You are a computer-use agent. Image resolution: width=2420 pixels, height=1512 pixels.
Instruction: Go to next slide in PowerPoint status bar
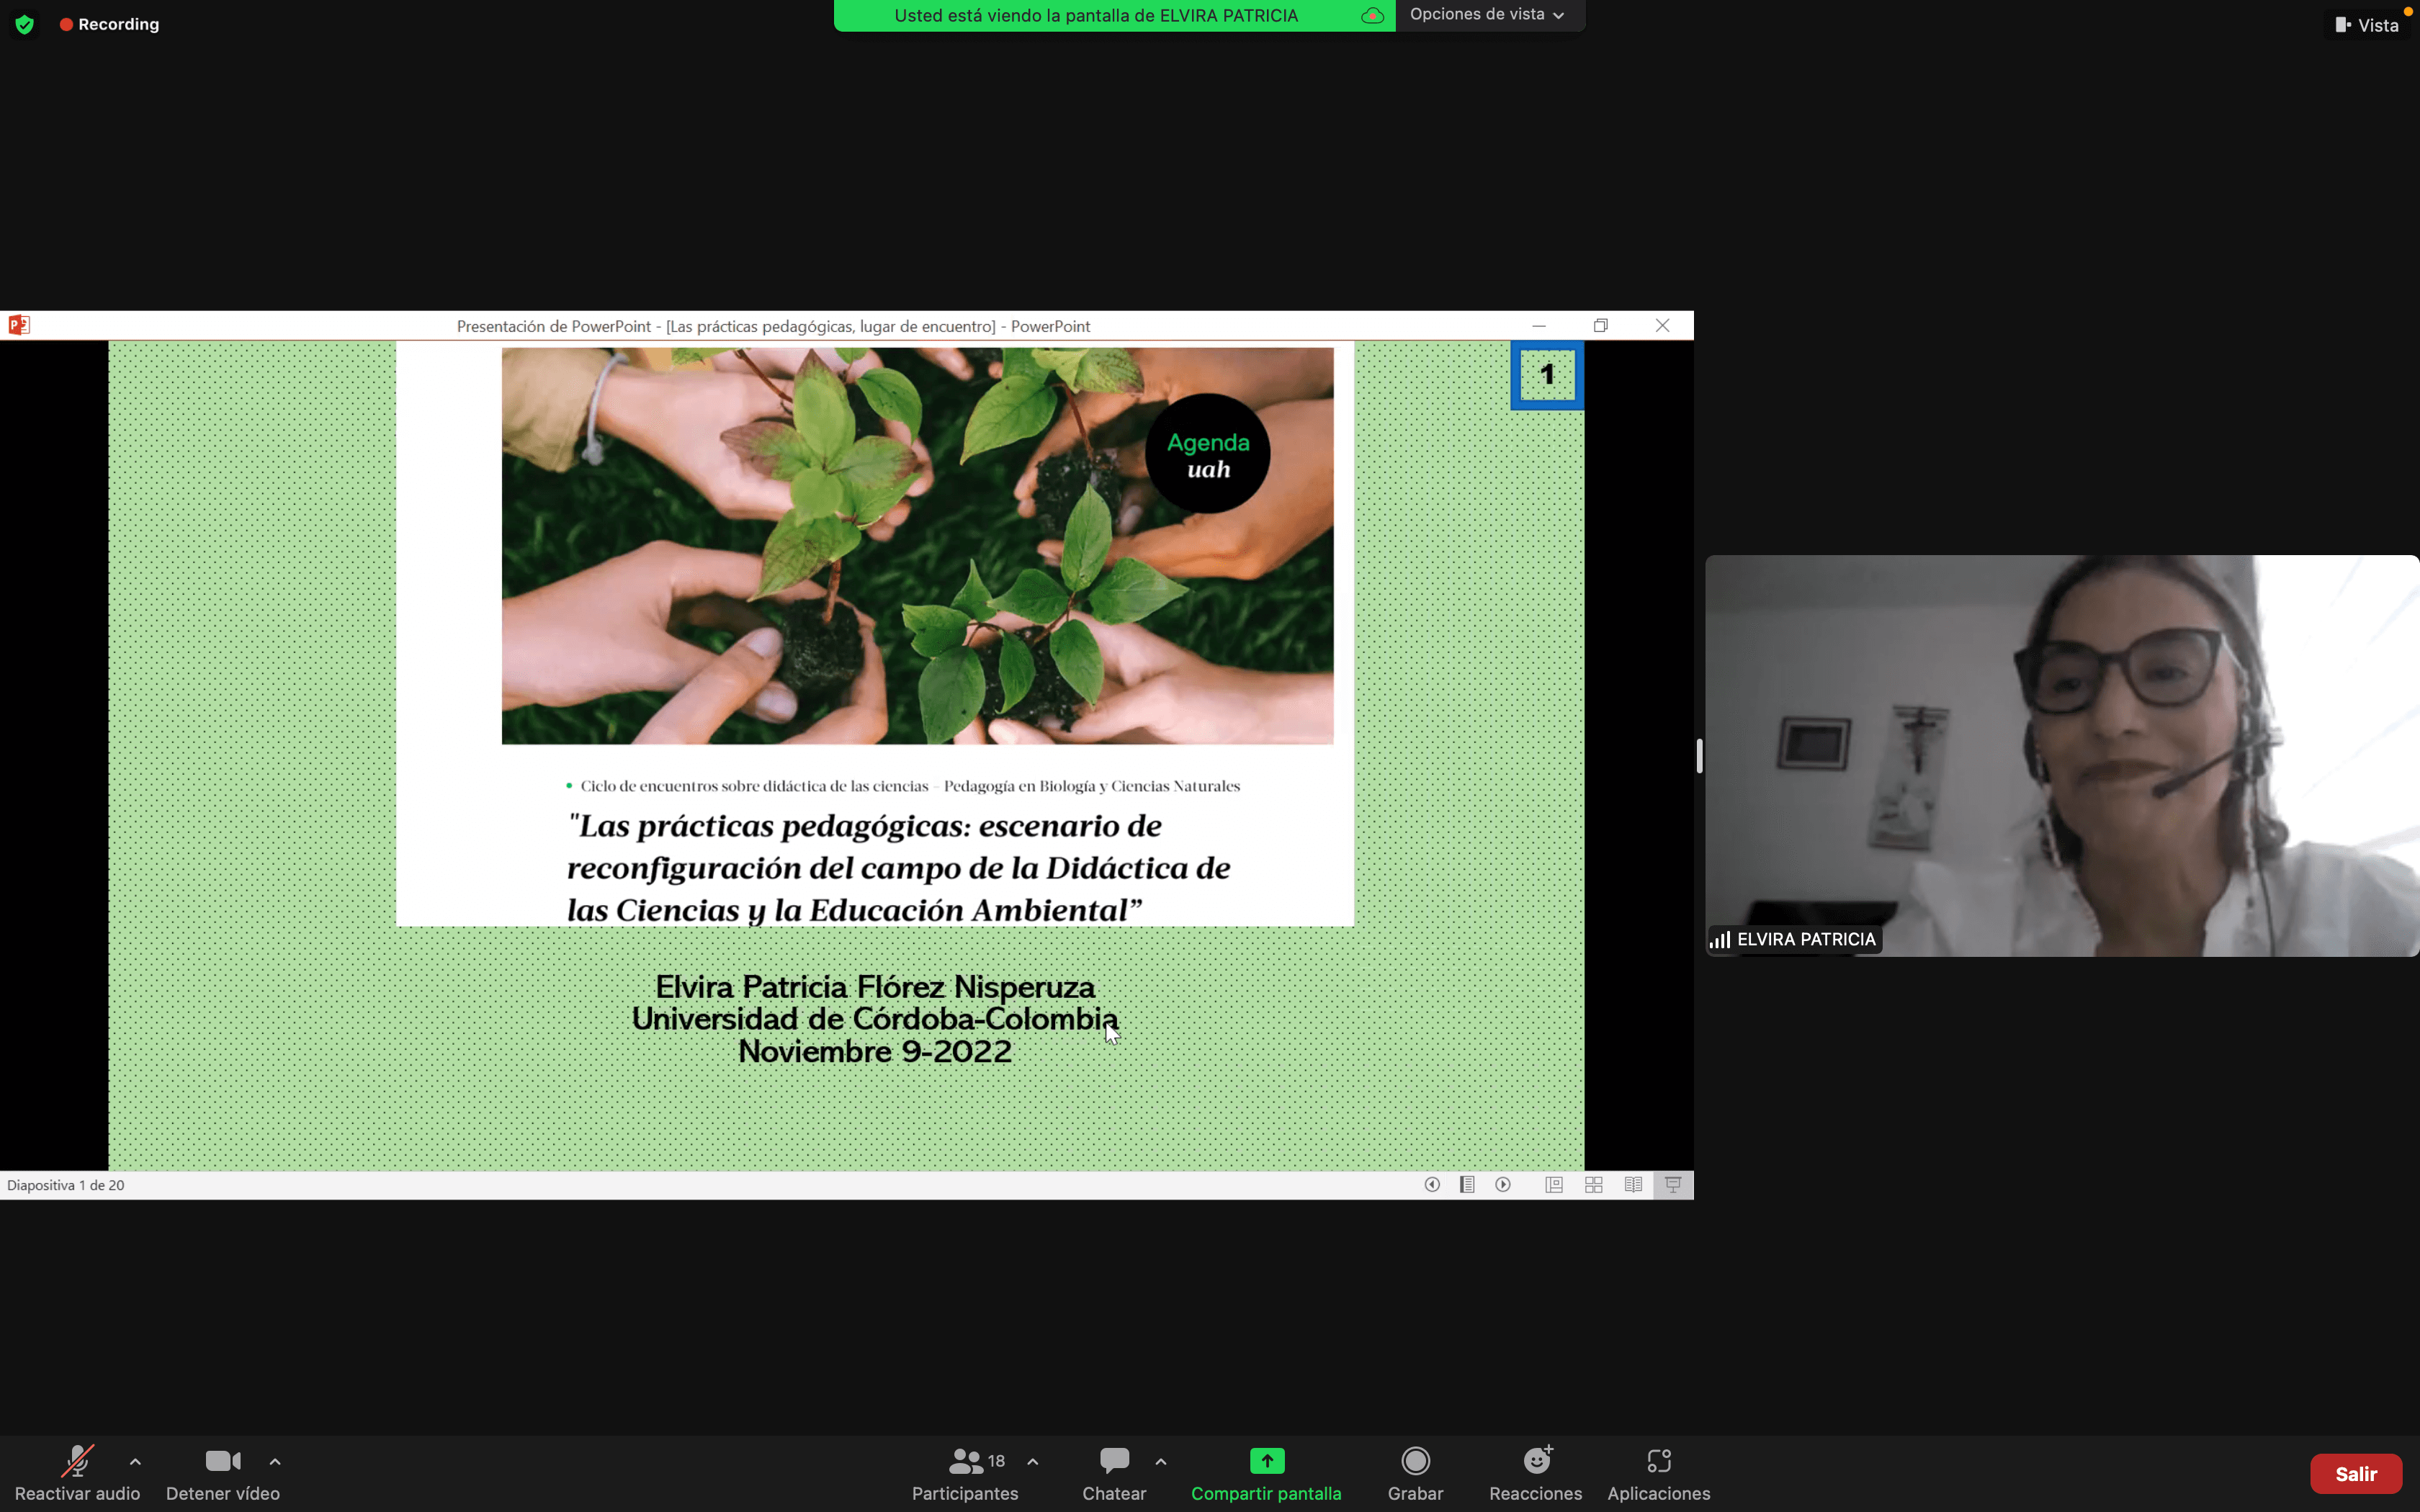click(1503, 1185)
